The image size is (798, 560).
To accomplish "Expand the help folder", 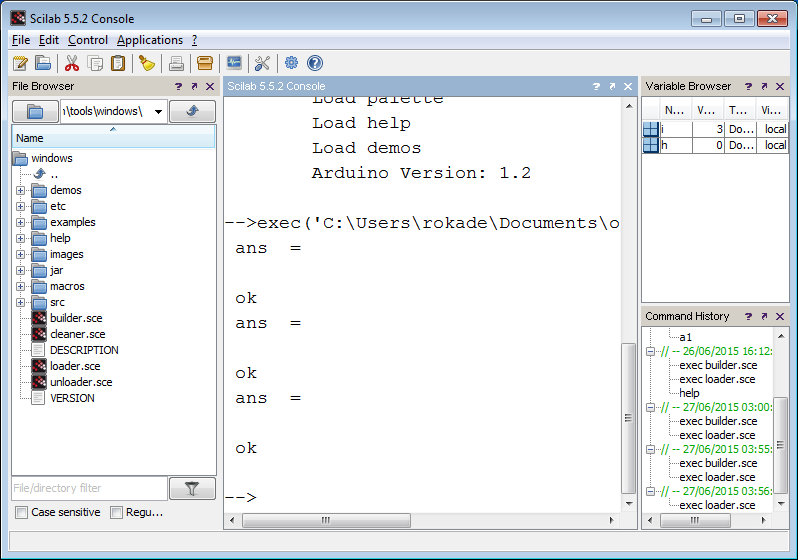I will click(20, 238).
